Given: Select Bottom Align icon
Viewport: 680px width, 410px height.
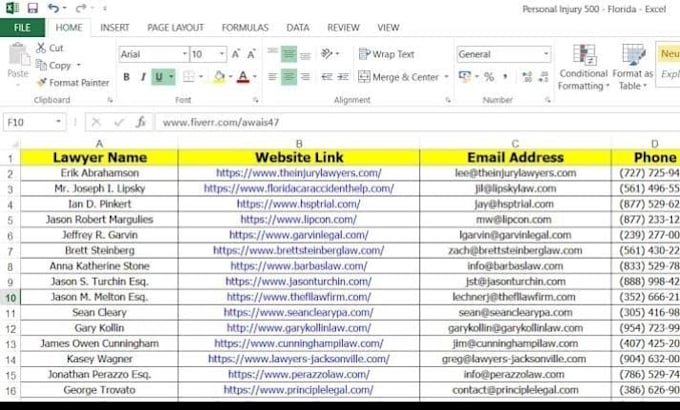Looking at the screenshot, I should 305,54.
